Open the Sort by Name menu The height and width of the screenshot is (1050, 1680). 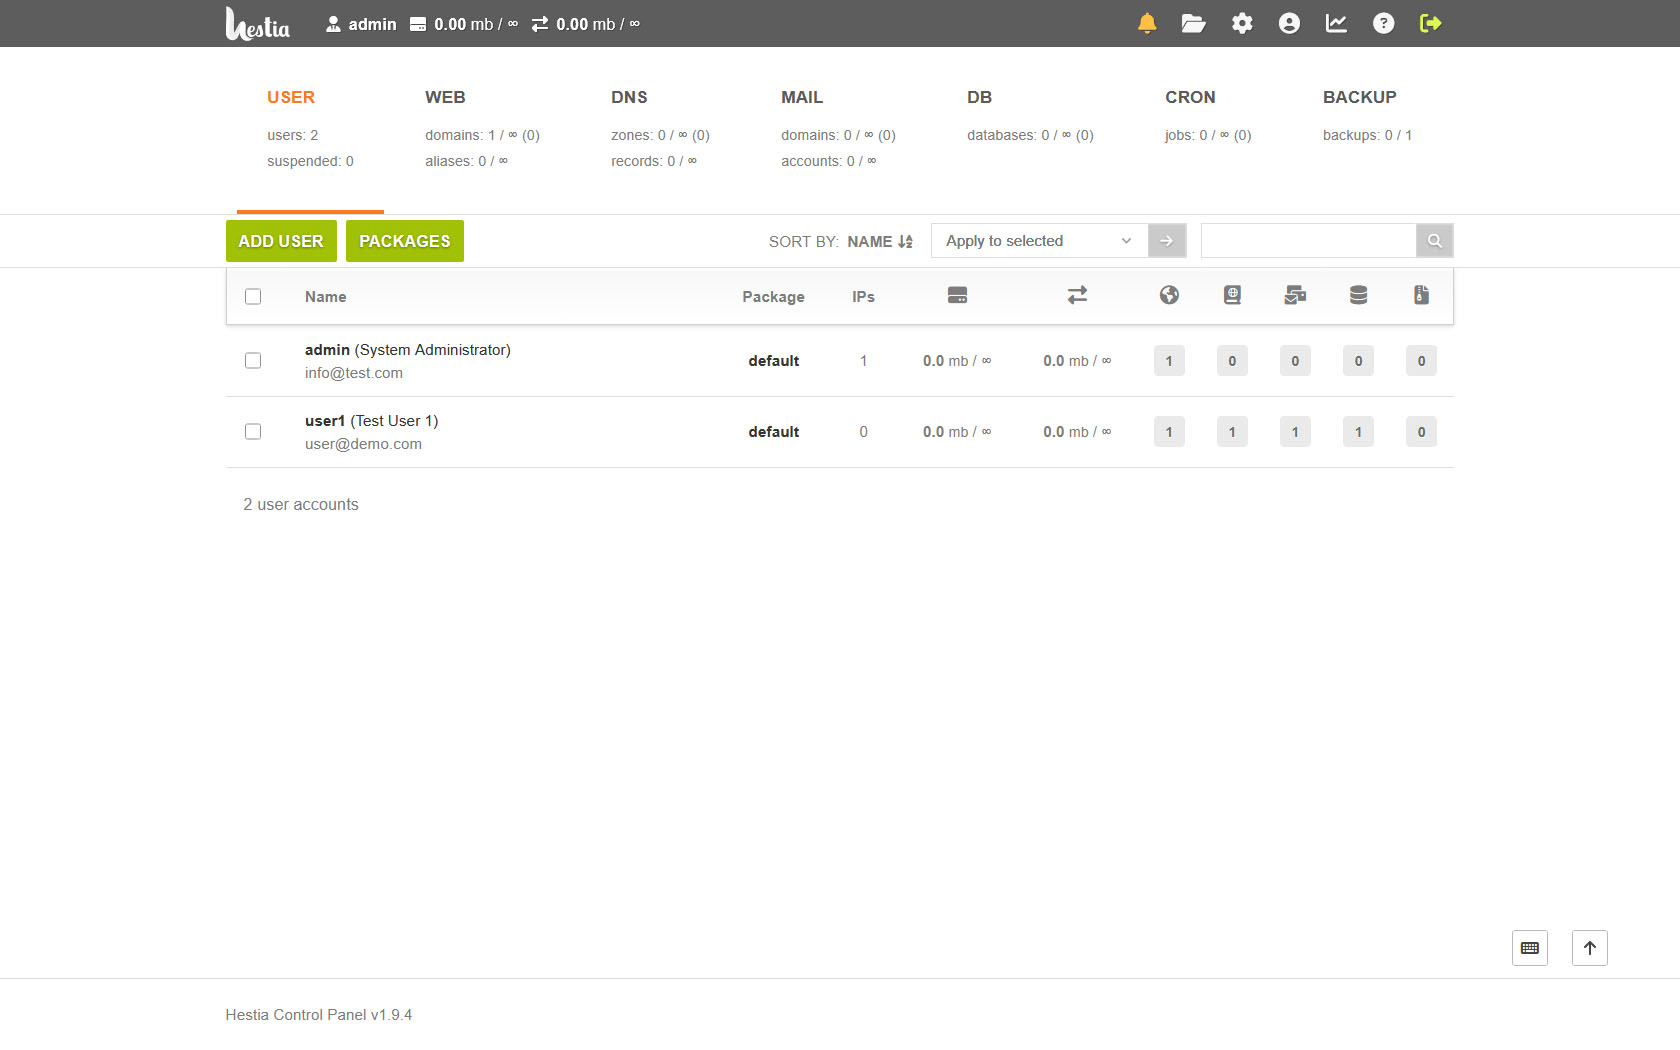pos(879,242)
